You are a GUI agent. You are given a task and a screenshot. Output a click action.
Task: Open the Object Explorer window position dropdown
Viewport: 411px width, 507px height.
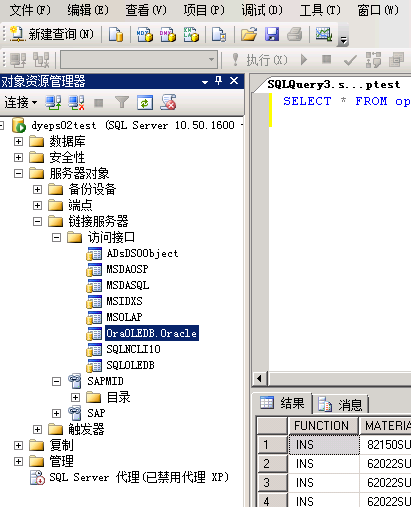(205, 82)
